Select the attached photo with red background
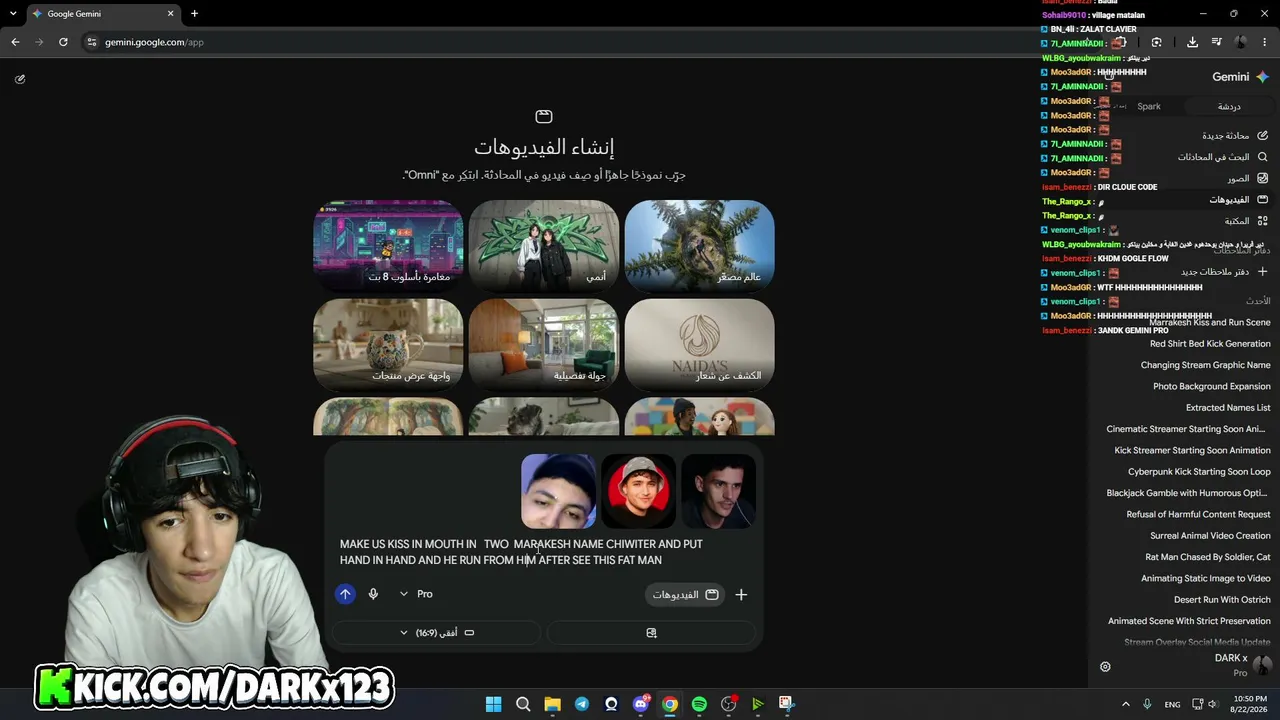The image size is (1280, 720). pyautogui.click(x=638, y=491)
